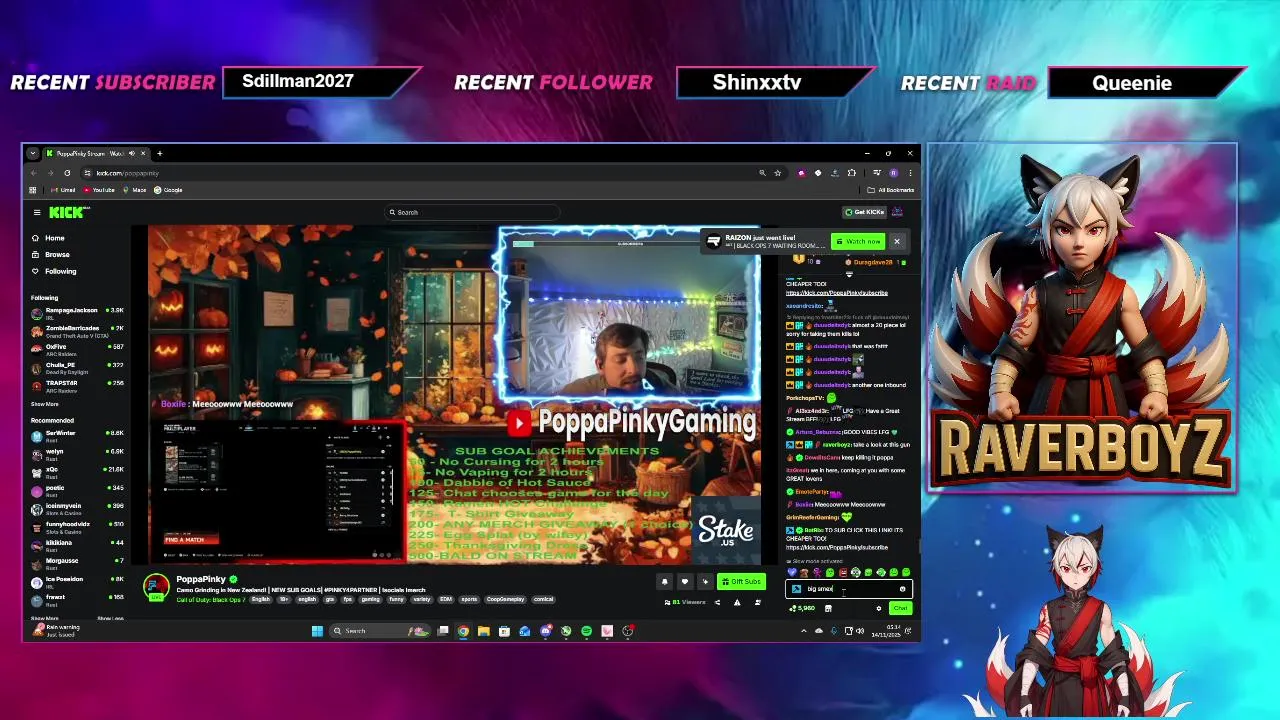The height and width of the screenshot is (720, 1280).
Task: Open iceinmyvein recommended channel
Action: [x=77, y=508]
